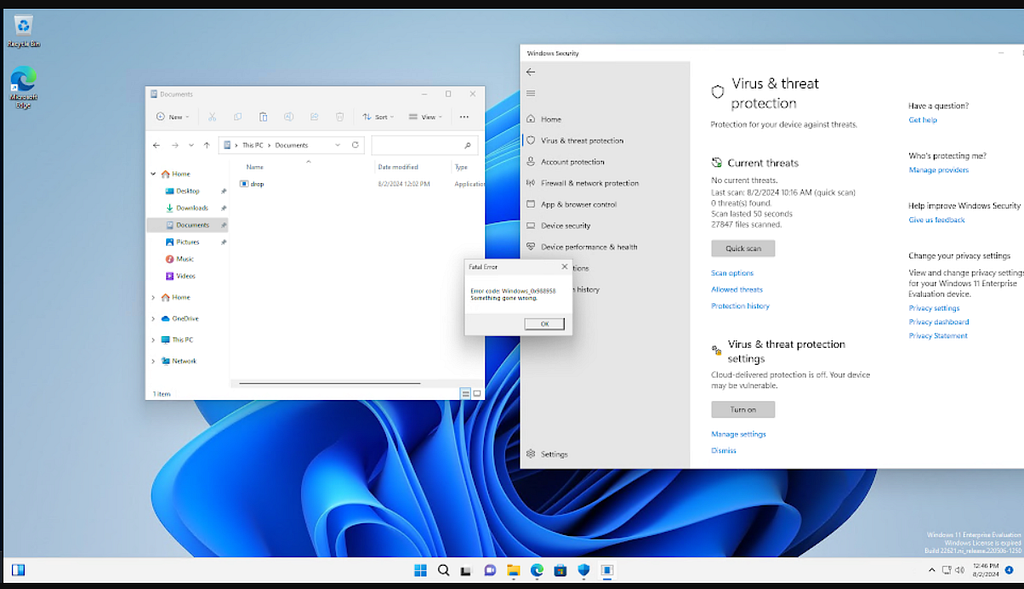Click the Copy icon in Documents toolbar

coord(238,117)
